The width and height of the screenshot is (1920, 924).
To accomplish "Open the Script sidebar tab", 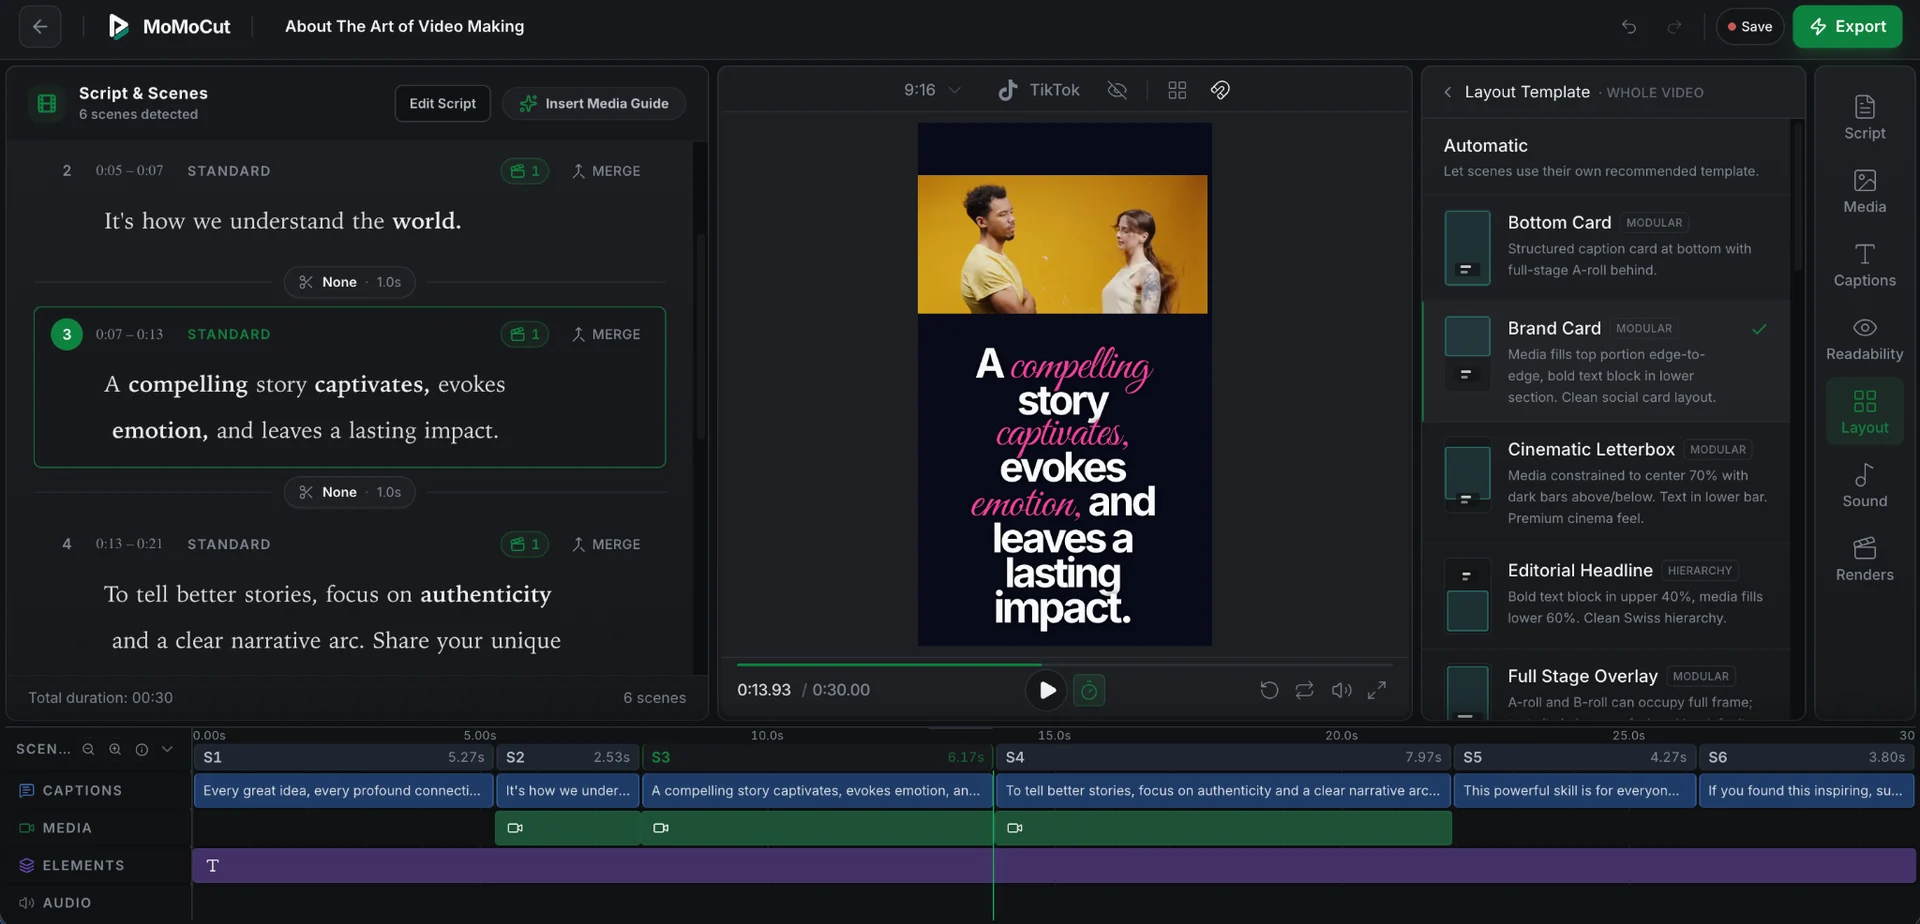I will point(1864,117).
